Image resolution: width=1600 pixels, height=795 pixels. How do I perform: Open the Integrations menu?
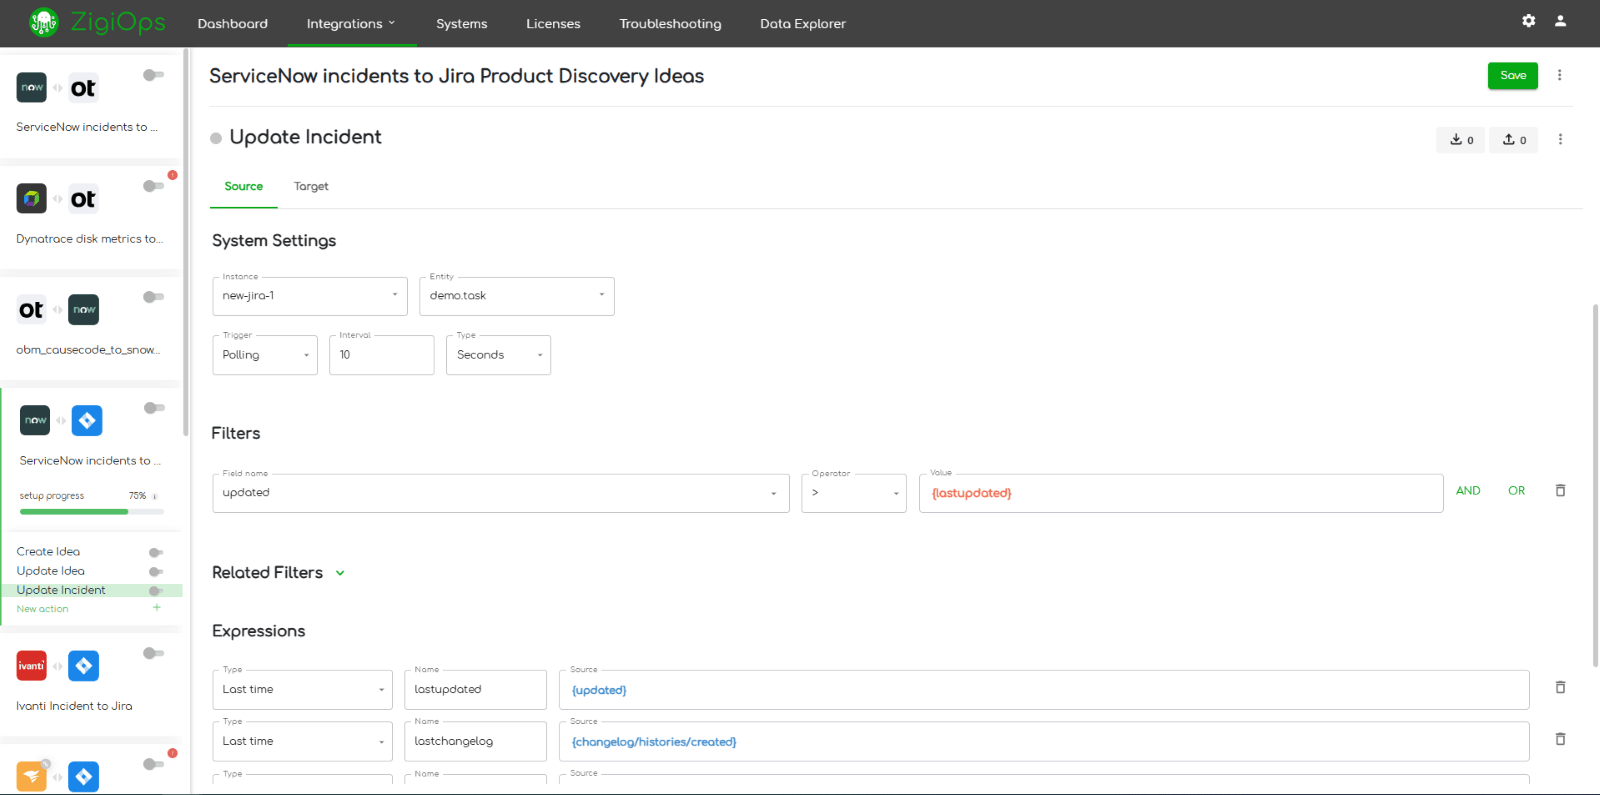pos(351,23)
